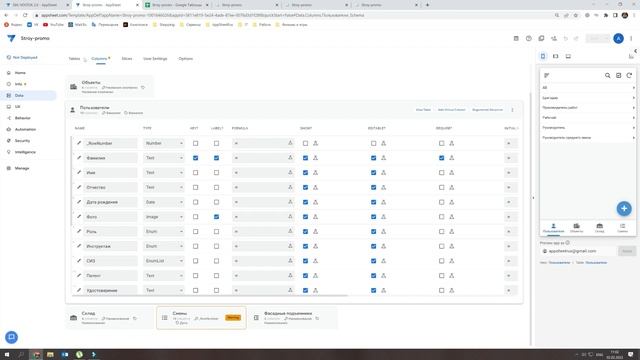Switch to the Tables tab

(x=74, y=59)
